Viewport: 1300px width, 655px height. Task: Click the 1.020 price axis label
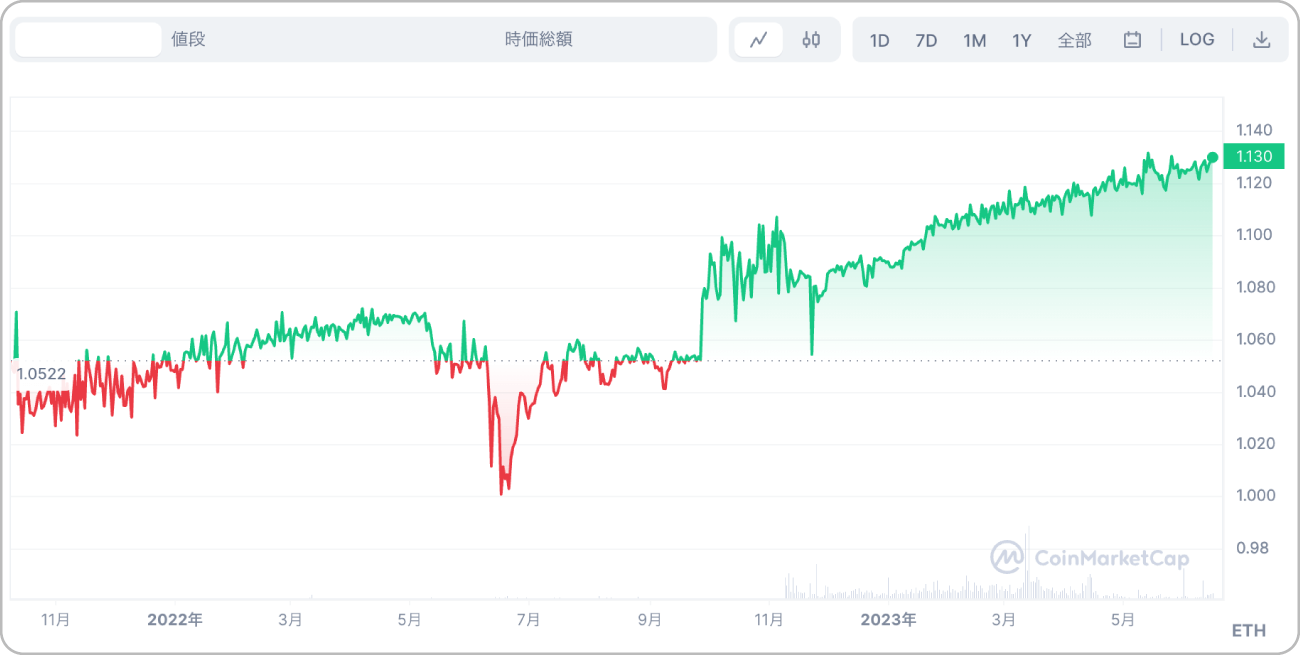1254,443
